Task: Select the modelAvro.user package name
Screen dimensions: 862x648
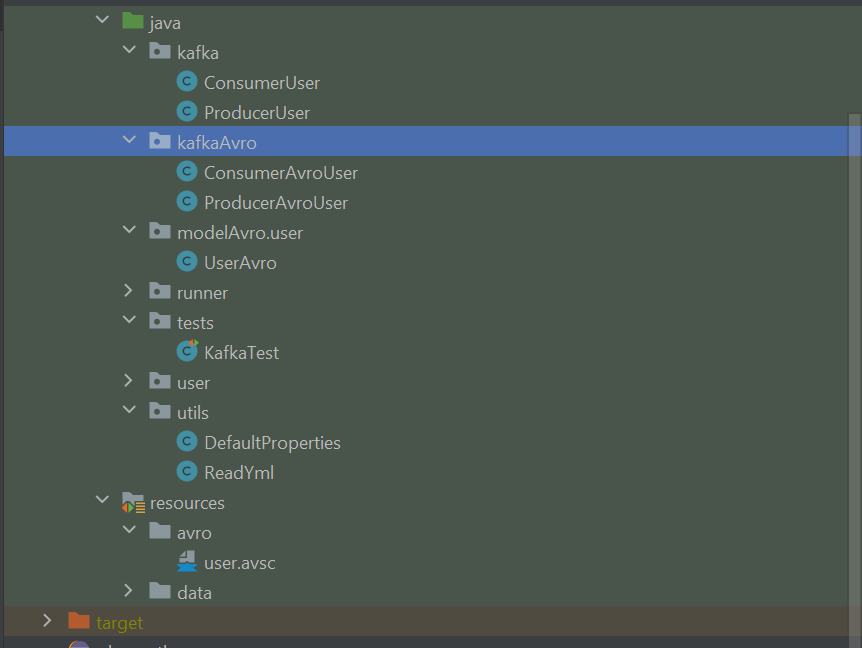Action: click(240, 233)
